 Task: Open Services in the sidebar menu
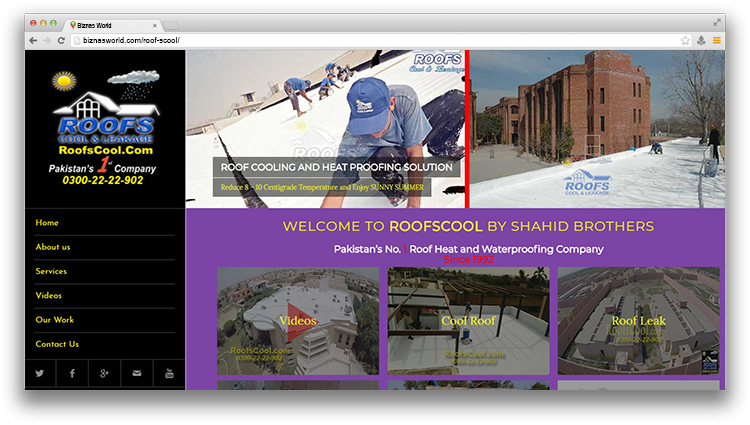pyautogui.click(x=51, y=271)
